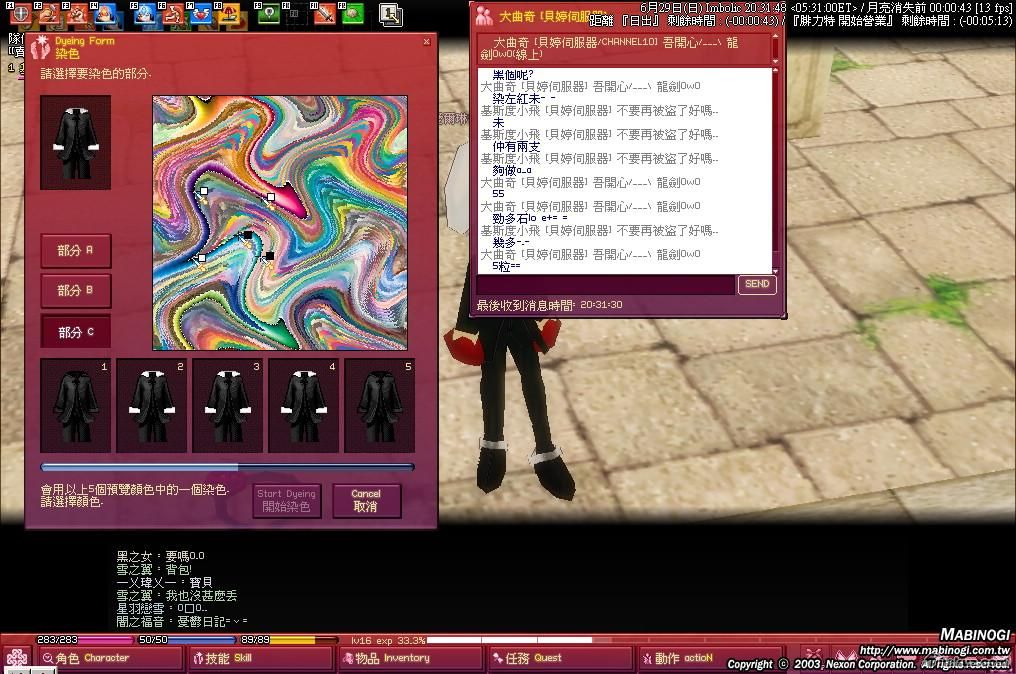1016x674 pixels.
Task: Choose color preview suit number 1
Action: [75, 405]
